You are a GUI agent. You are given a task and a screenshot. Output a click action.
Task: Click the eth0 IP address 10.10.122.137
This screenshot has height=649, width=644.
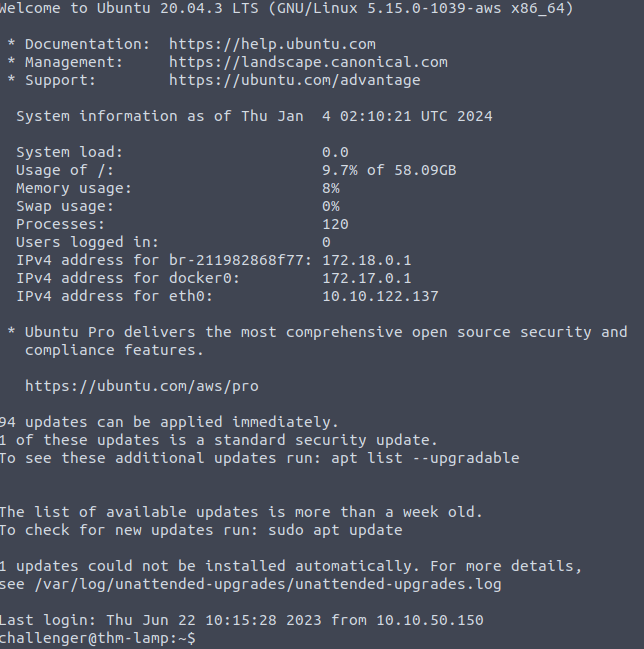coord(380,296)
